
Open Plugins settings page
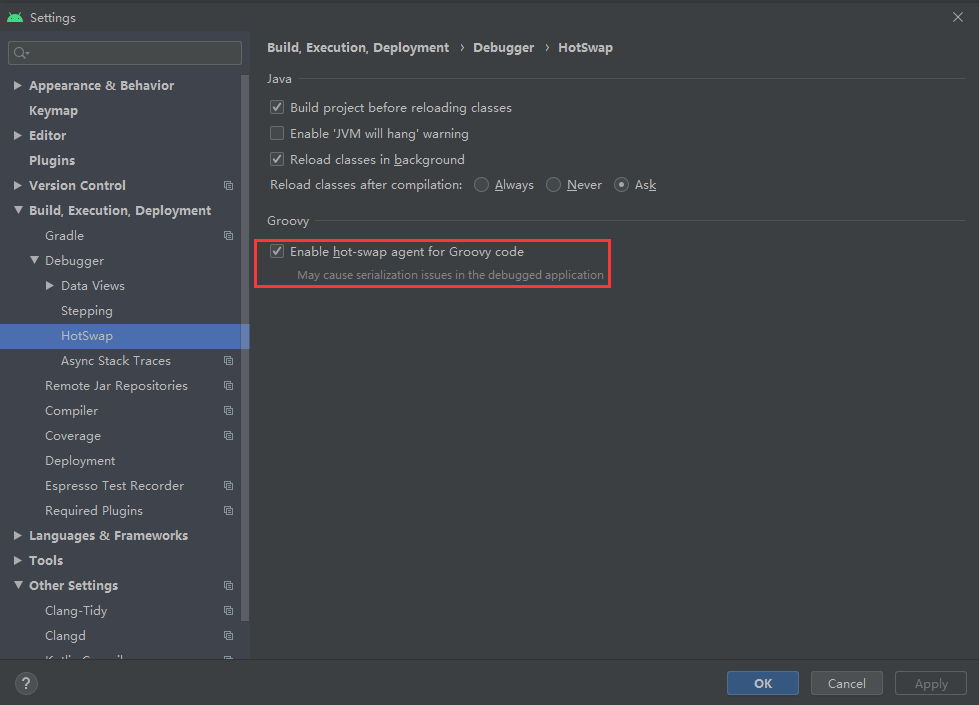[52, 160]
